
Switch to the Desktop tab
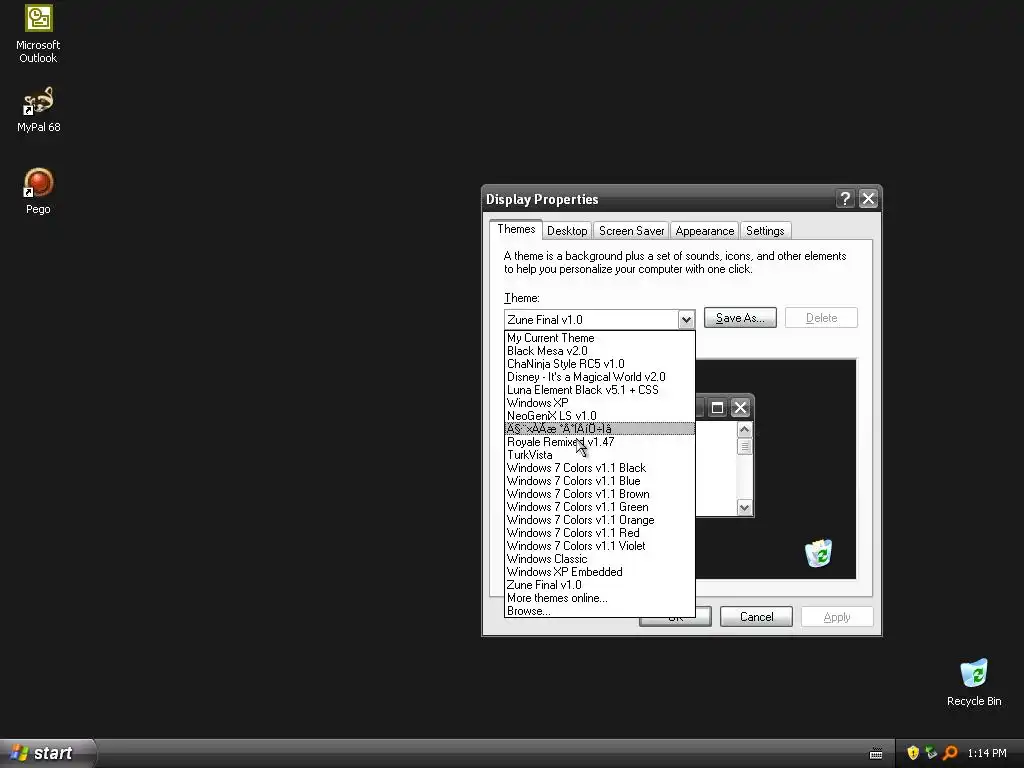[567, 231]
